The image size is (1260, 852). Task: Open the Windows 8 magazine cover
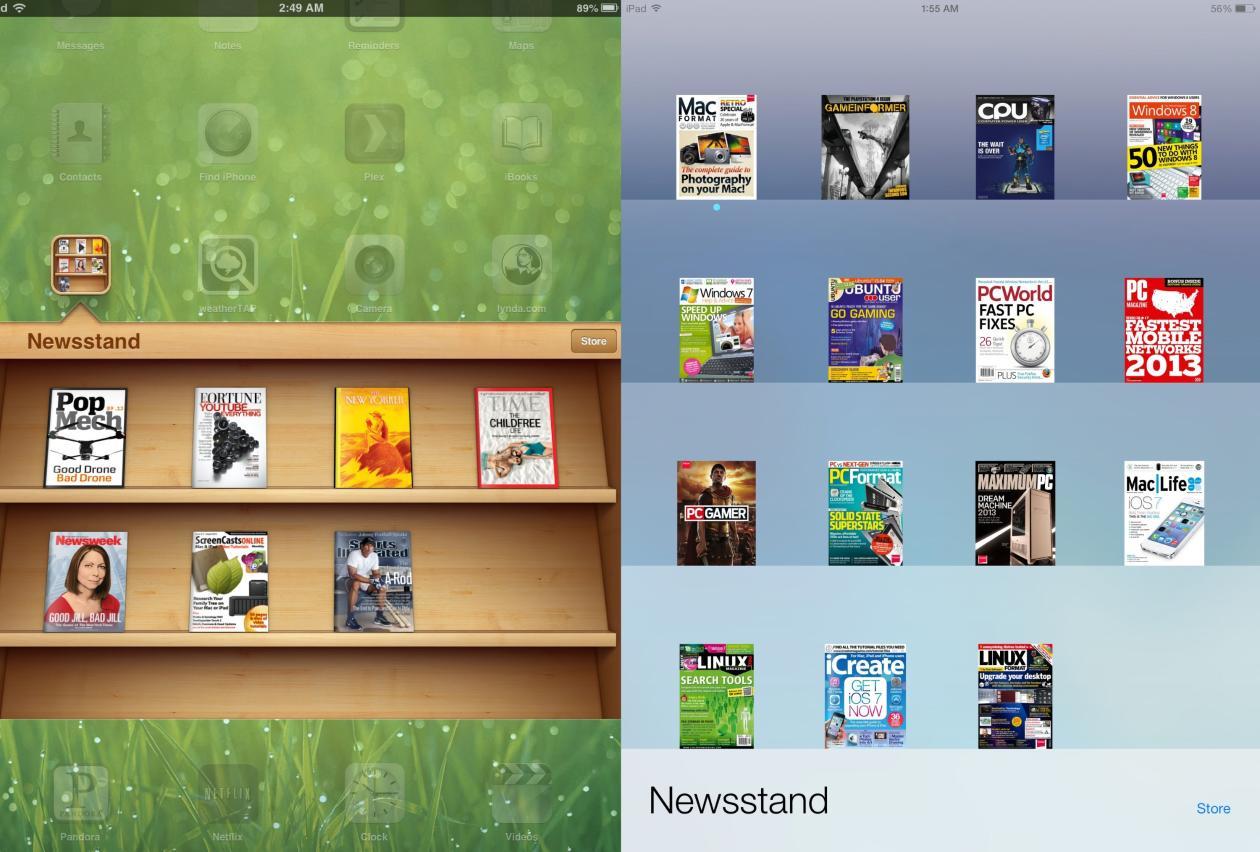pos(1164,147)
